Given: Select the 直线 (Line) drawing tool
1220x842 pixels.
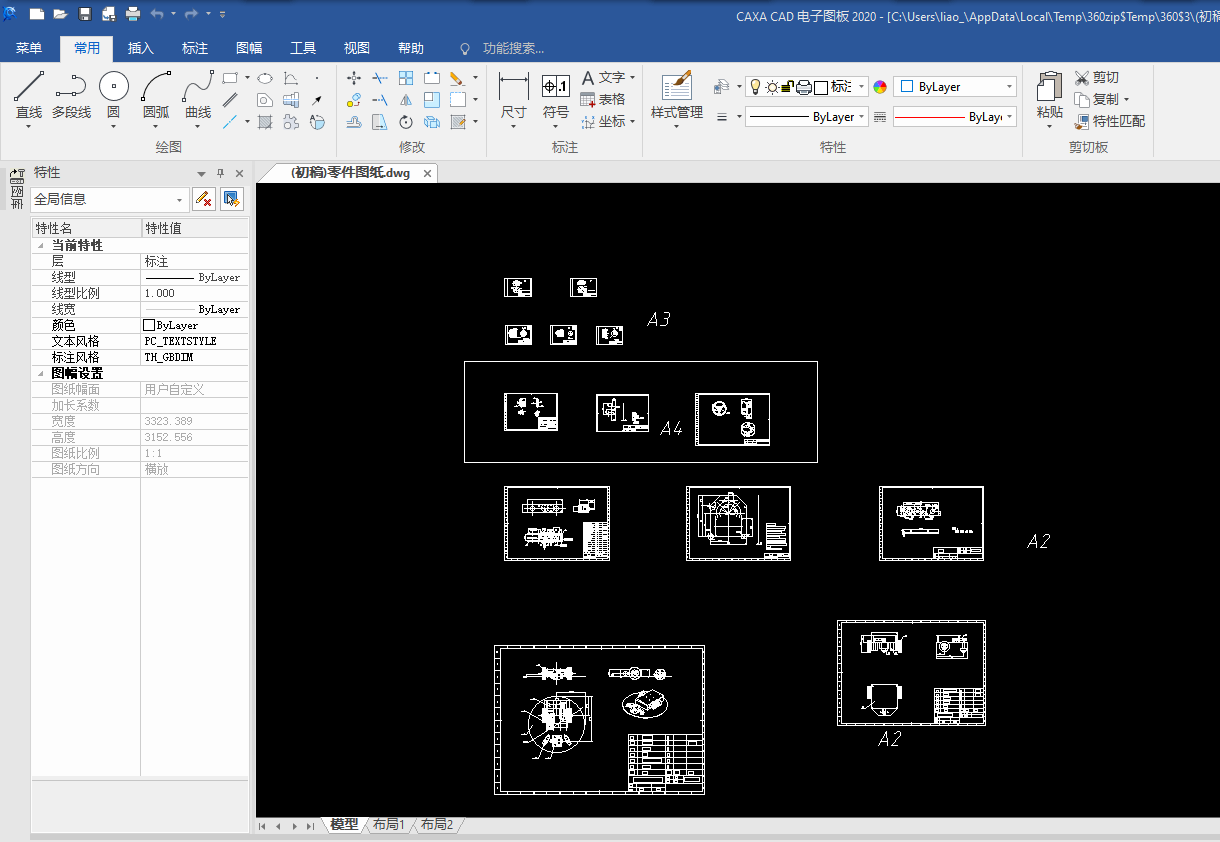Looking at the screenshot, I should [28, 95].
